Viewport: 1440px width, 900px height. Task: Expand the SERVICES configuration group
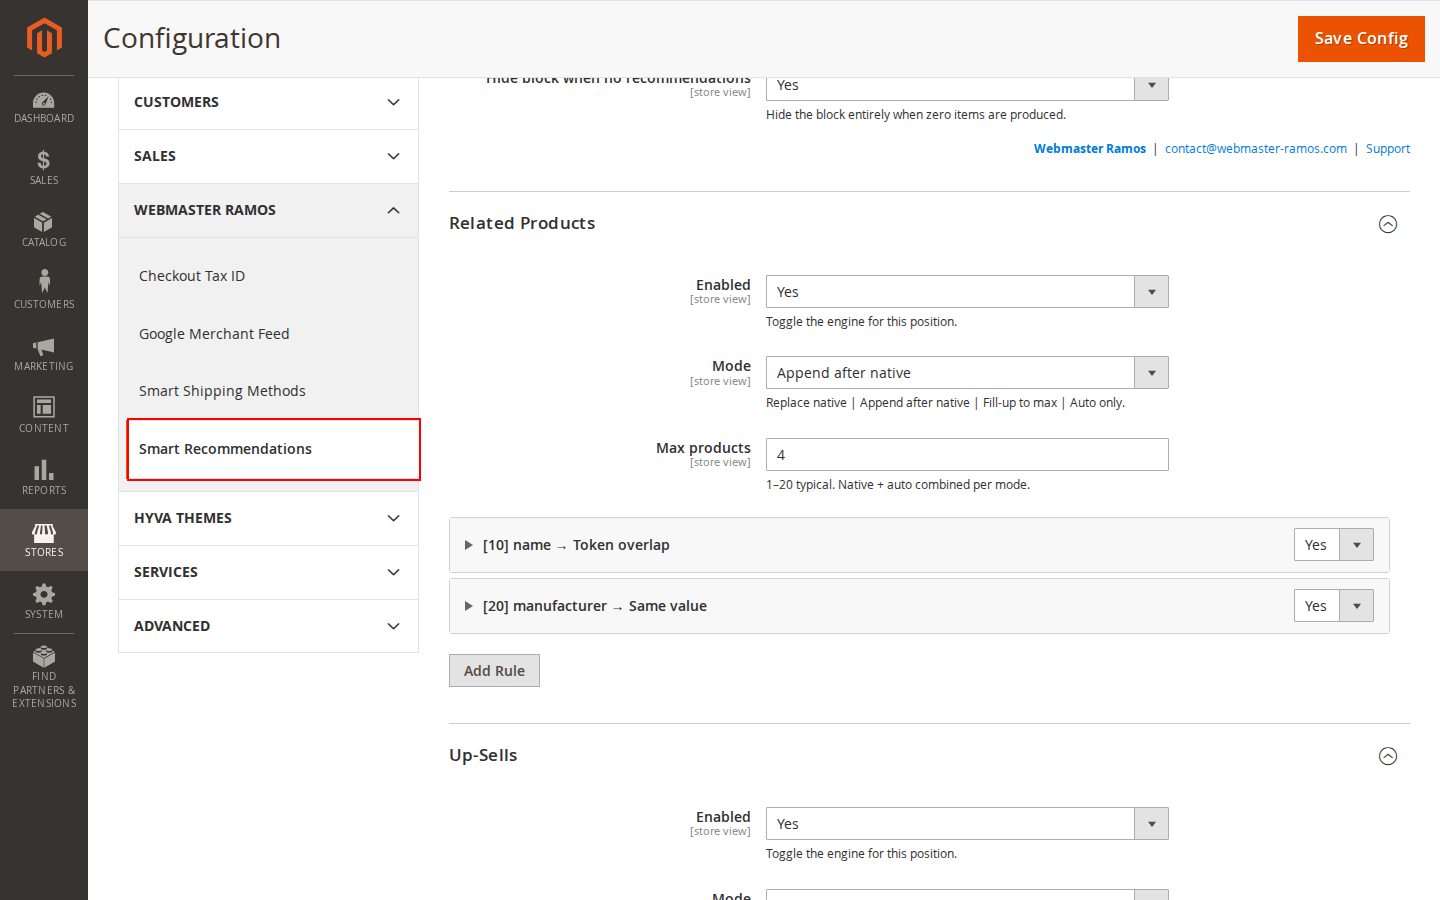(x=268, y=572)
